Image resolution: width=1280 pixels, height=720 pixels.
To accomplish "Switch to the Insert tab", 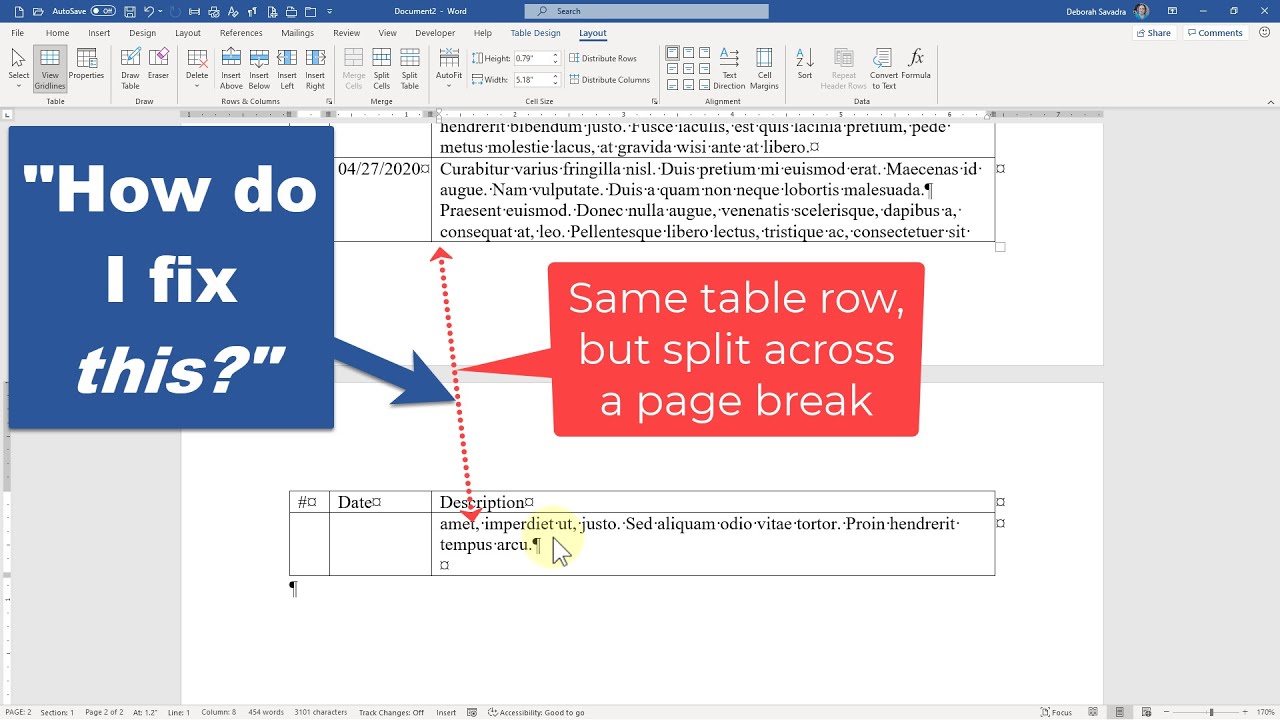I will (99, 33).
